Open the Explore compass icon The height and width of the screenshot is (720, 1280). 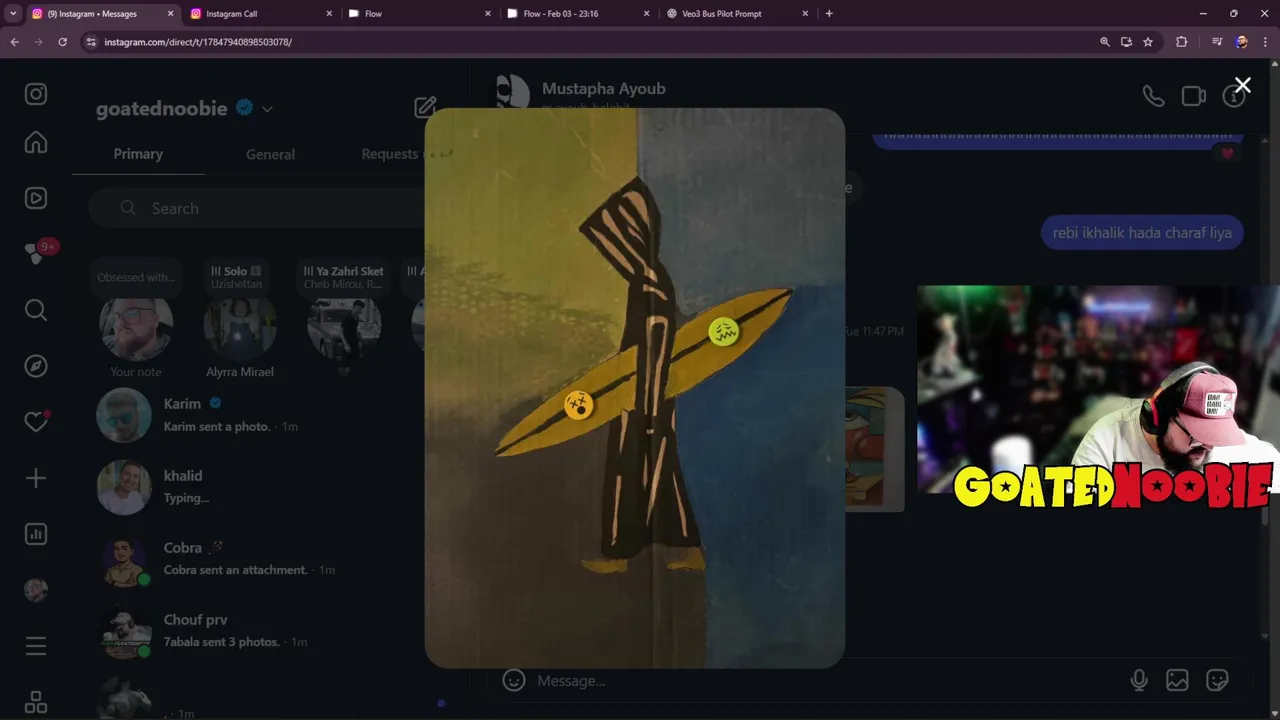click(36, 366)
